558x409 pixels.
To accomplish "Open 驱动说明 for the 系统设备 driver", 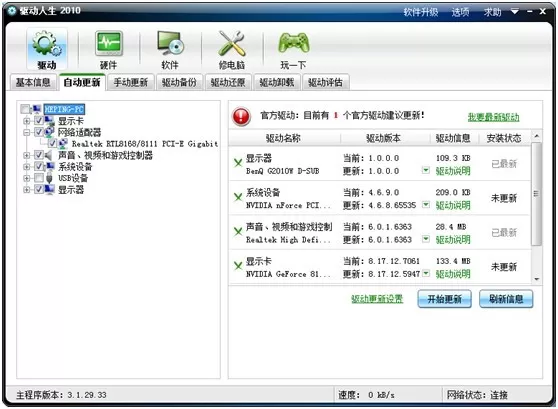I will pyautogui.click(x=453, y=205).
